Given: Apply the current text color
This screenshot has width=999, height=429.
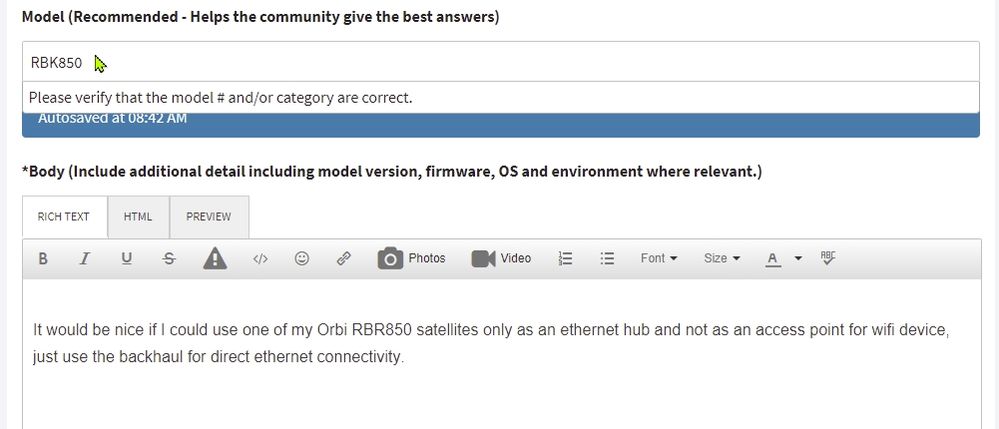Looking at the screenshot, I should click(773, 259).
